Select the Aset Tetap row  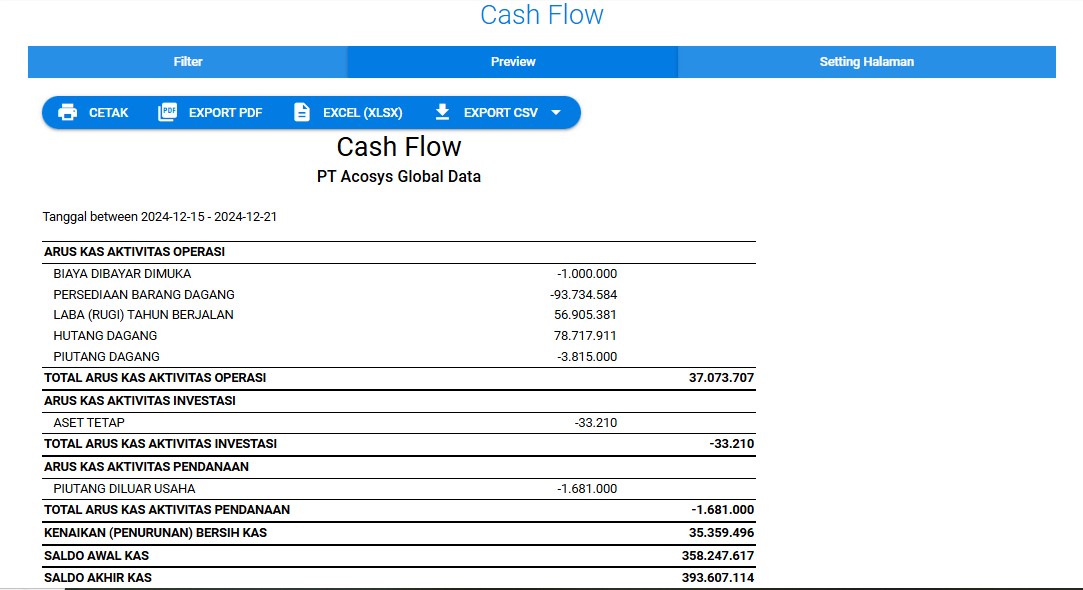[x=89, y=423]
